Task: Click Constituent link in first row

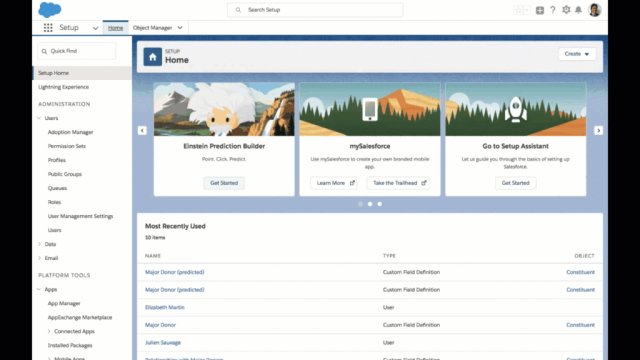Action: [x=580, y=272]
